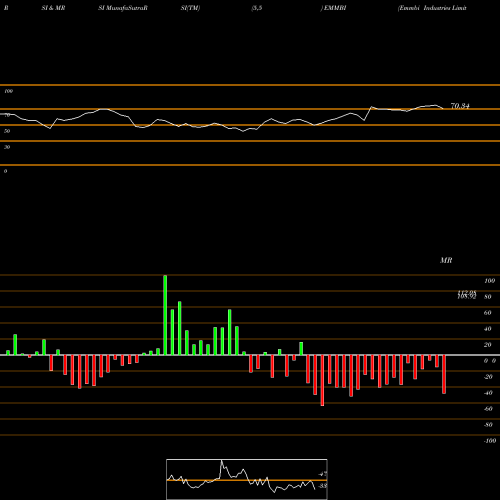Click the 33 value in the mini chart
This screenshot has width=500, height=500.
322,486
